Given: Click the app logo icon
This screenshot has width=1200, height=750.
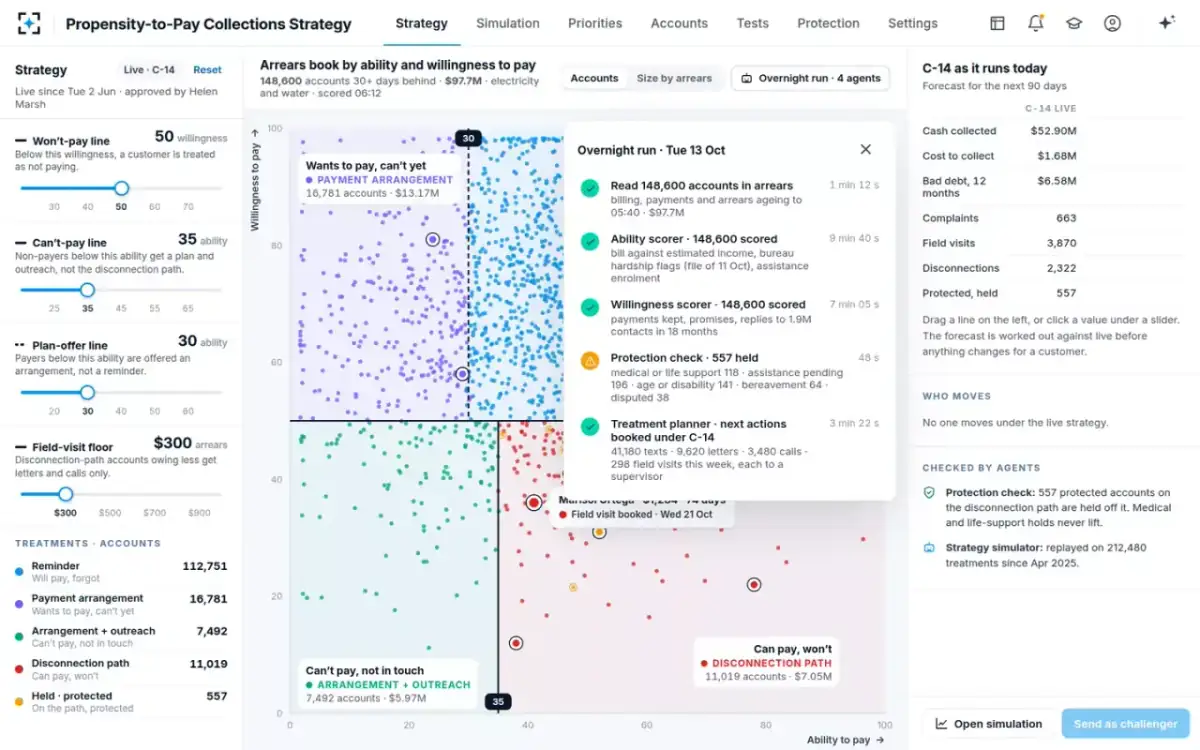Looking at the screenshot, I should point(30,23).
